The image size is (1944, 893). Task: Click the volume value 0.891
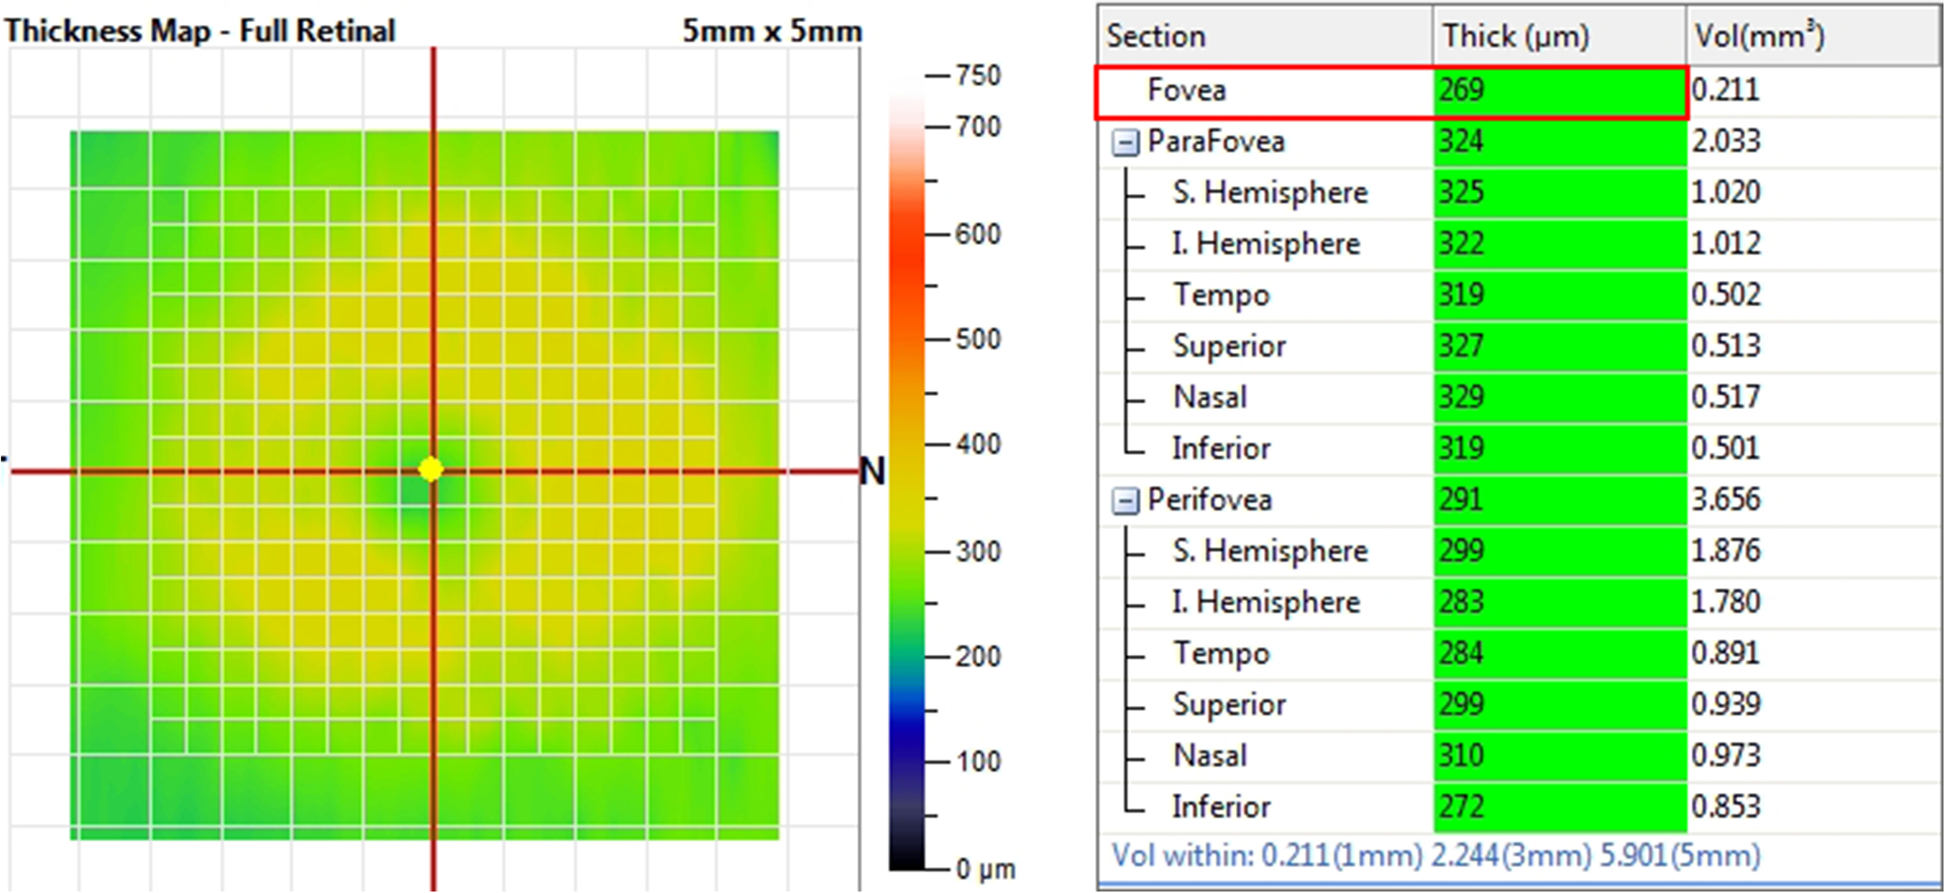point(1726,652)
